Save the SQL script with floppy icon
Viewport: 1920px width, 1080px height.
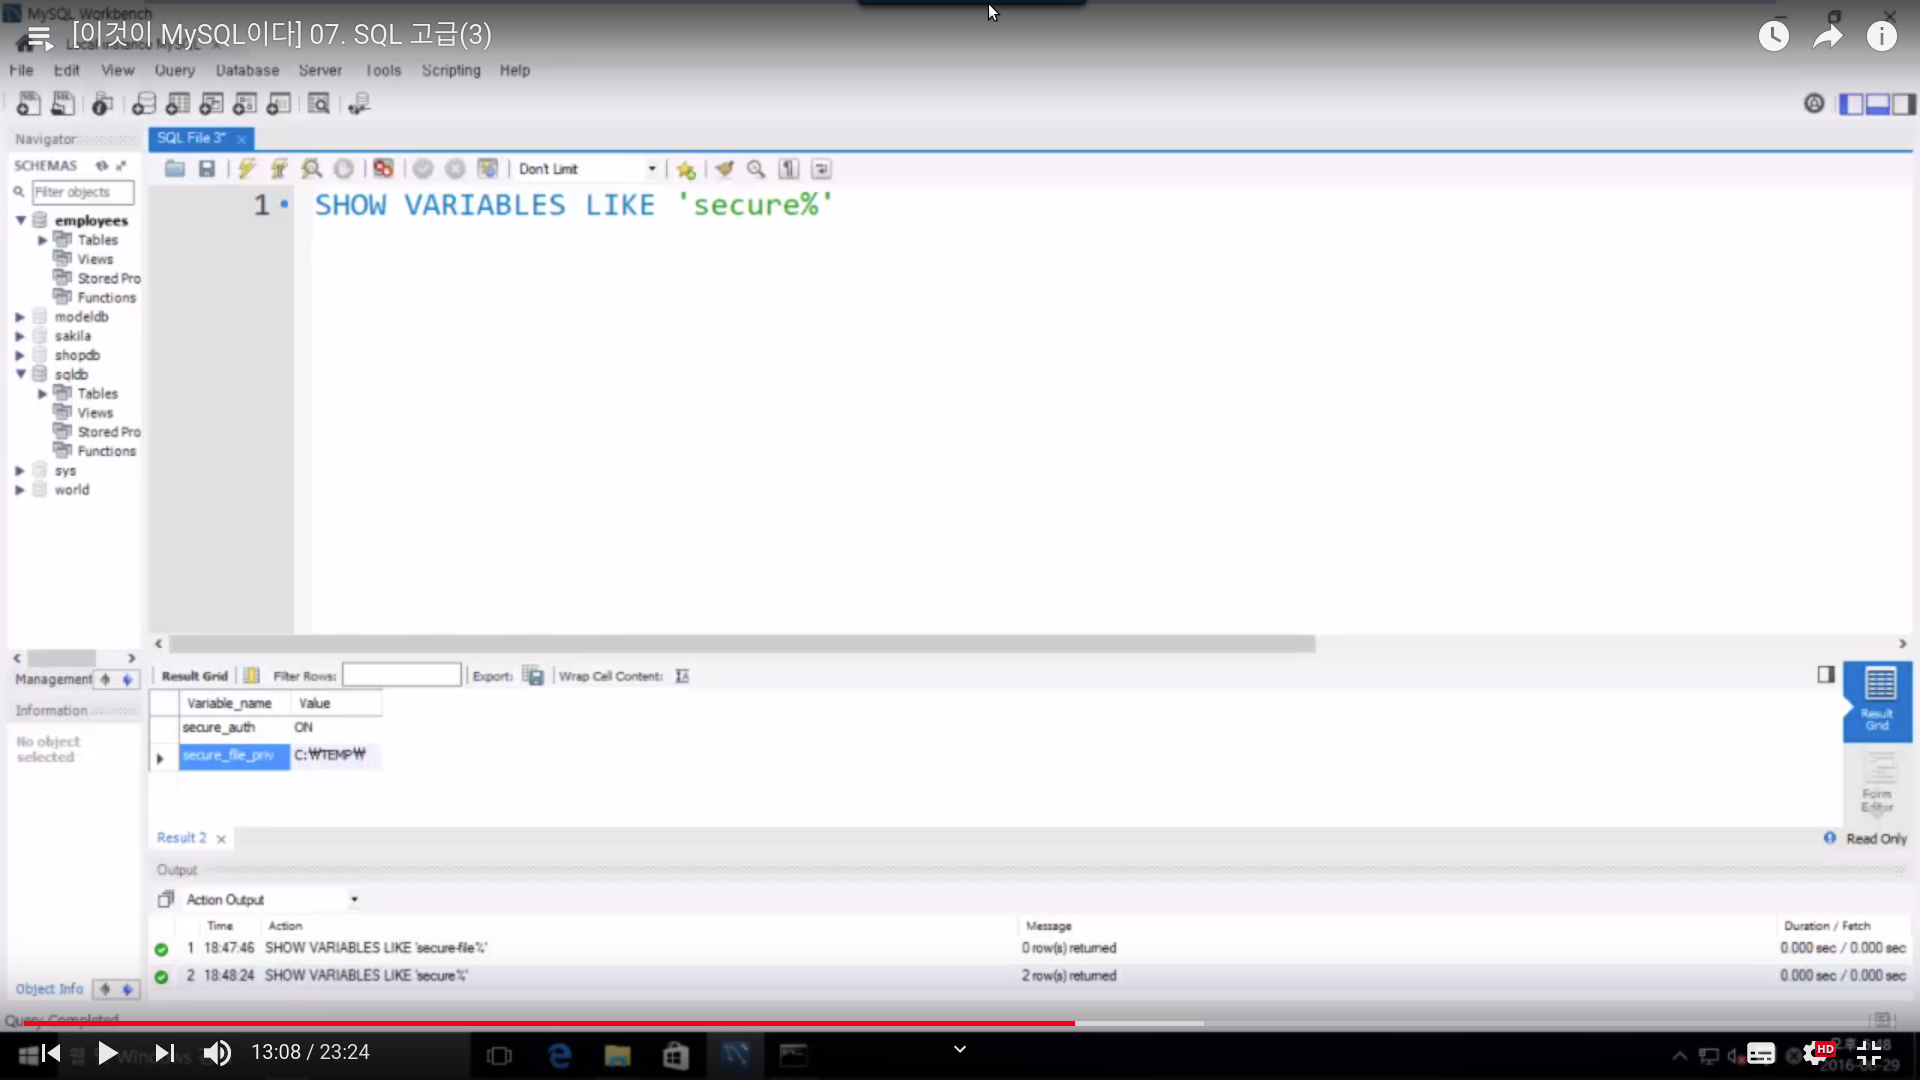pos(207,169)
